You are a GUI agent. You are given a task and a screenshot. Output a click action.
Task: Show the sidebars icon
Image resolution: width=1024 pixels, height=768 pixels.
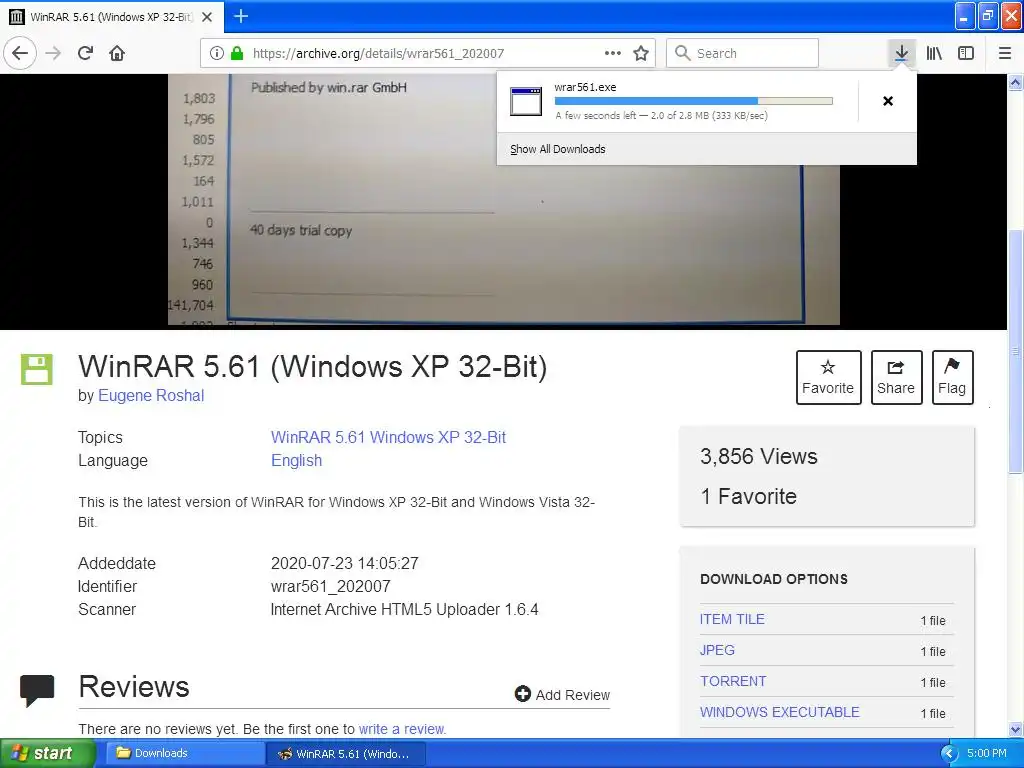point(966,53)
